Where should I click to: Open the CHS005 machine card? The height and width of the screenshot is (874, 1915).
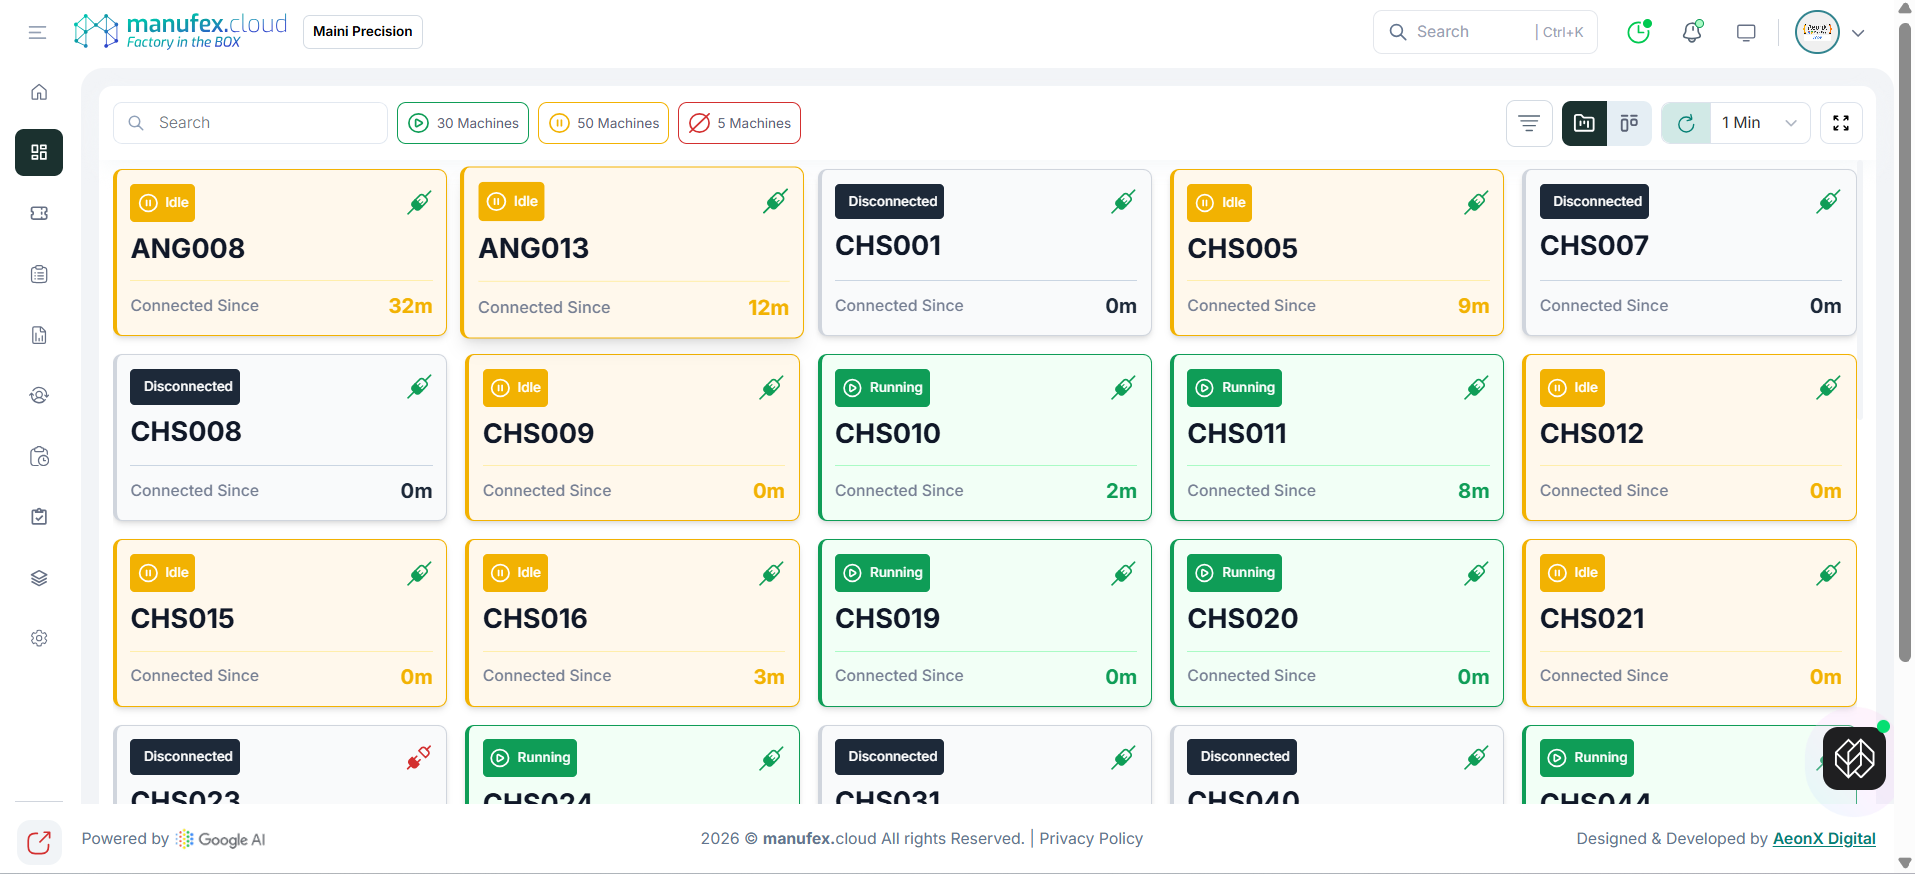[x=1337, y=252]
